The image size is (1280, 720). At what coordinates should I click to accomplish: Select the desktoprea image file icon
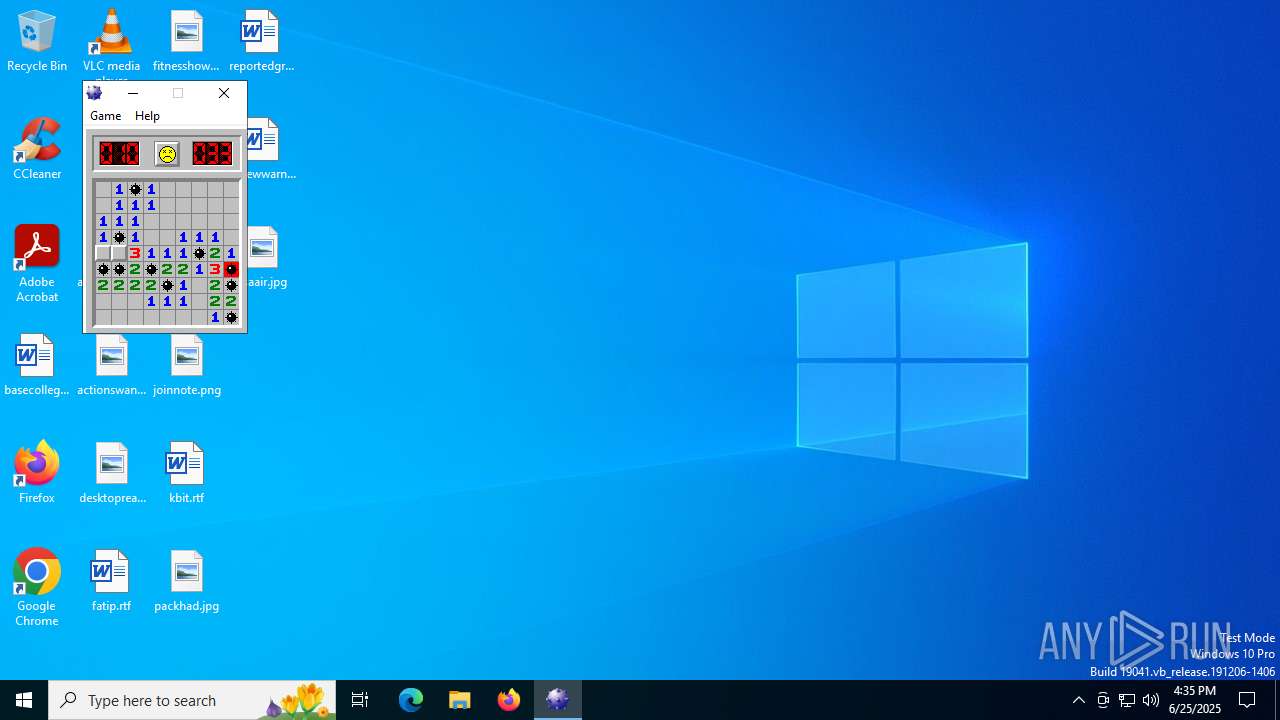(x=111, y=473)
